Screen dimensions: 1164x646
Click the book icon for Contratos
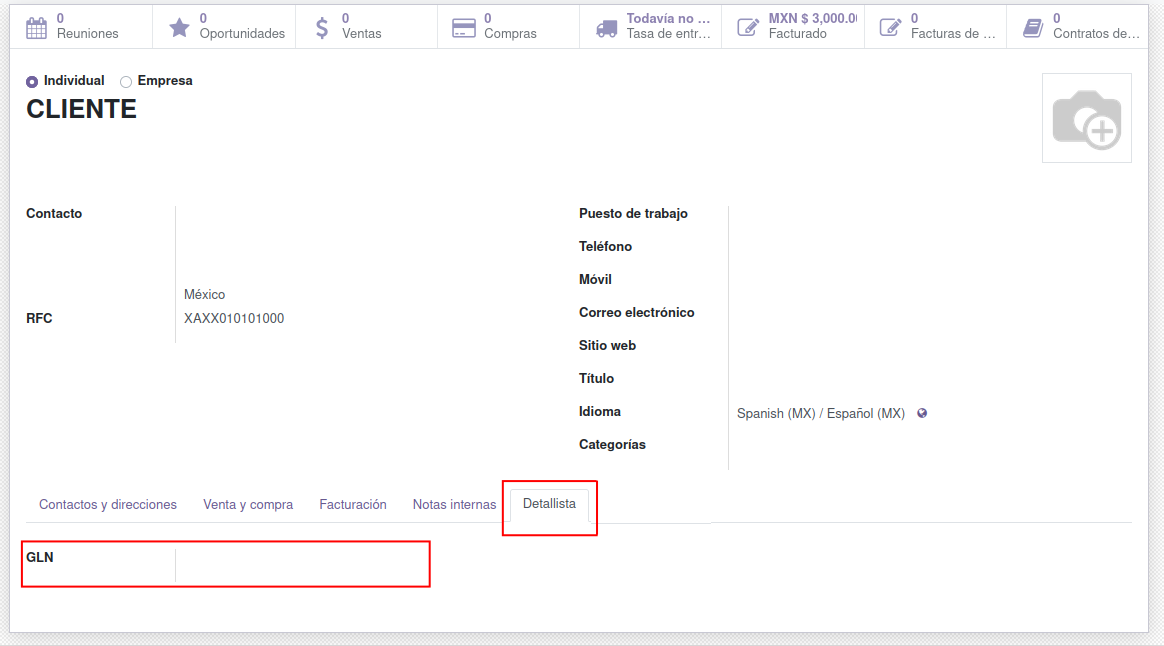pos(1032,27)
